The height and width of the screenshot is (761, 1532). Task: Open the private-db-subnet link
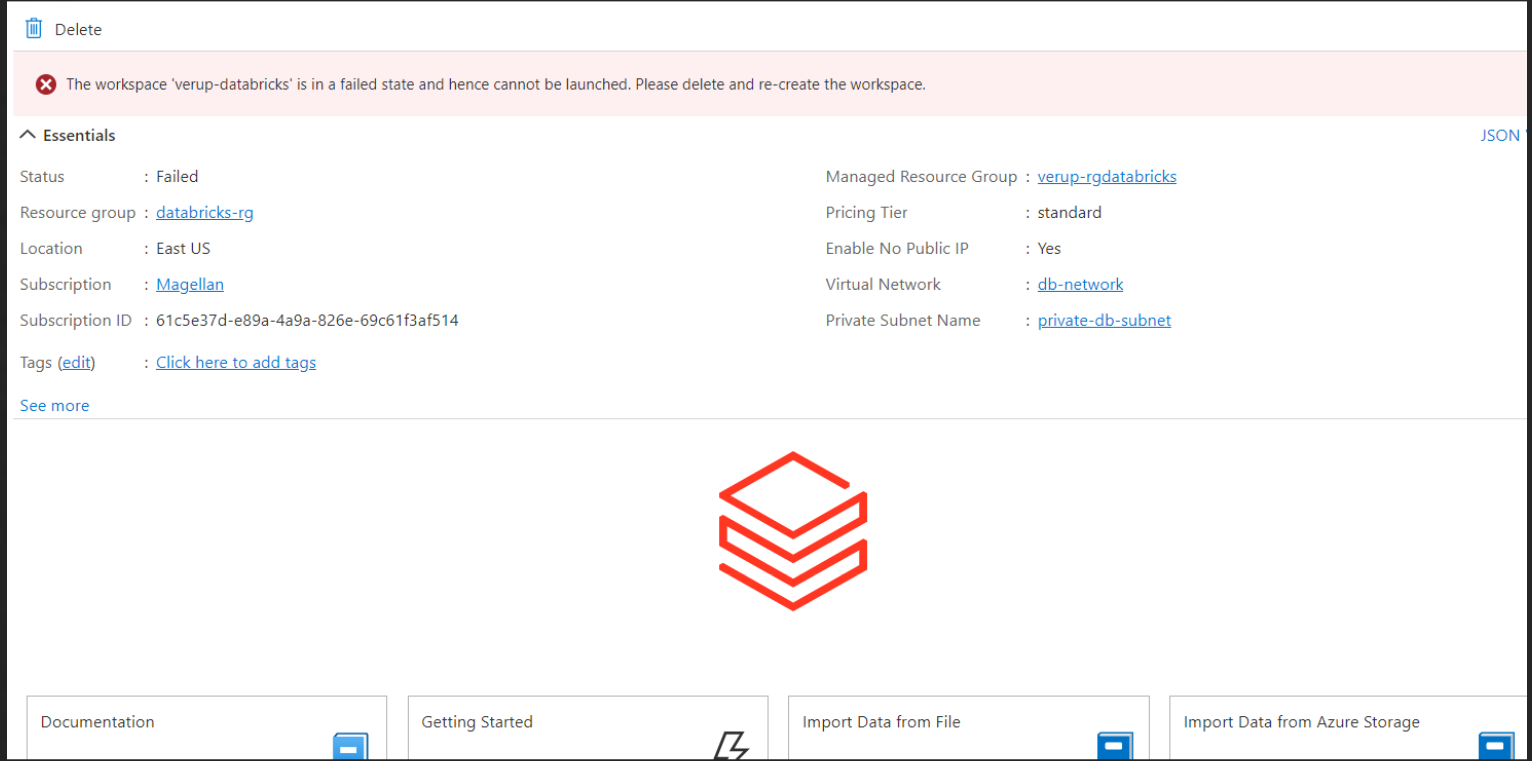1104,320
